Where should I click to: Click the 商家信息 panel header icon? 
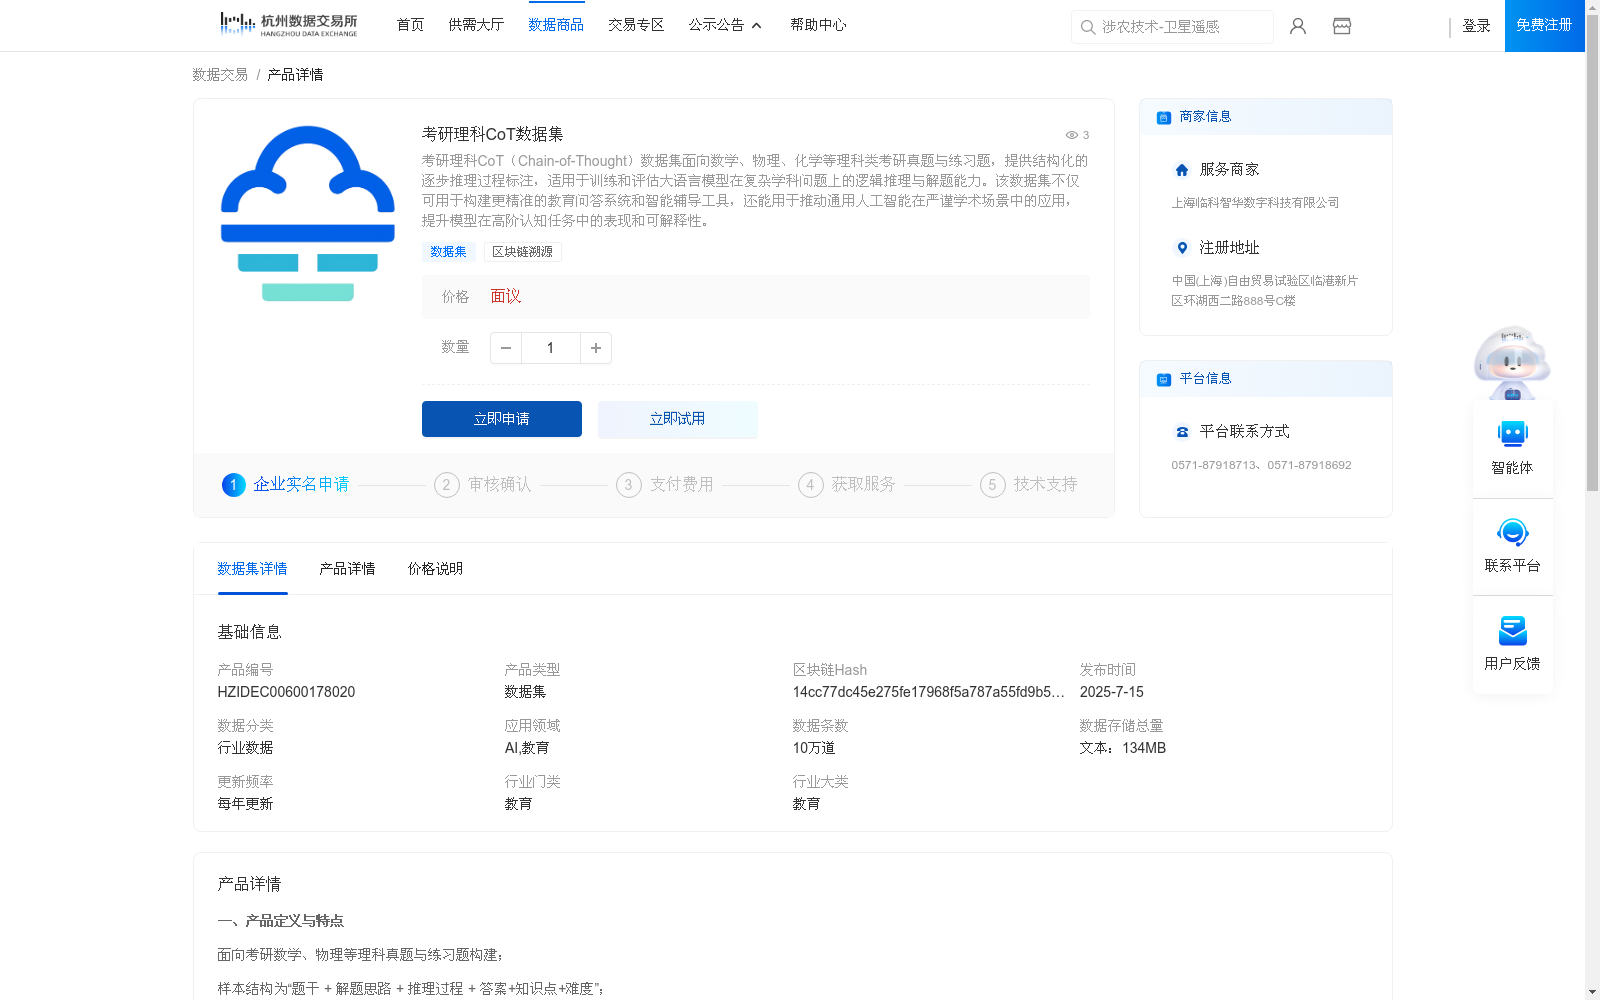pyautogui.click(x=1163, y=117)
